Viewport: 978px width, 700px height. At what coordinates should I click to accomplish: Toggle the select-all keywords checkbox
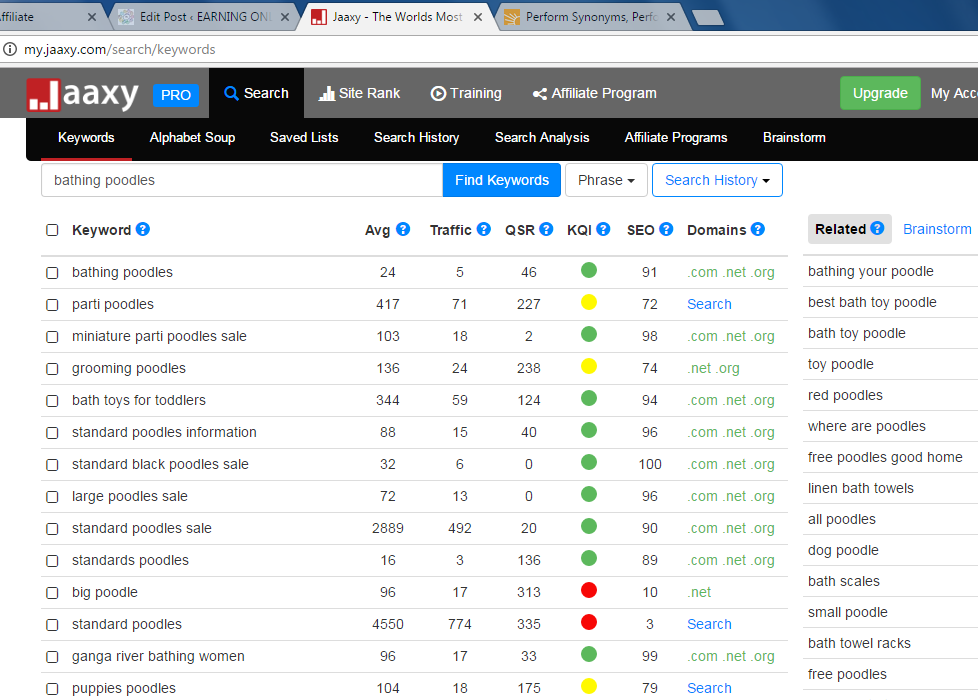[52, 230]
